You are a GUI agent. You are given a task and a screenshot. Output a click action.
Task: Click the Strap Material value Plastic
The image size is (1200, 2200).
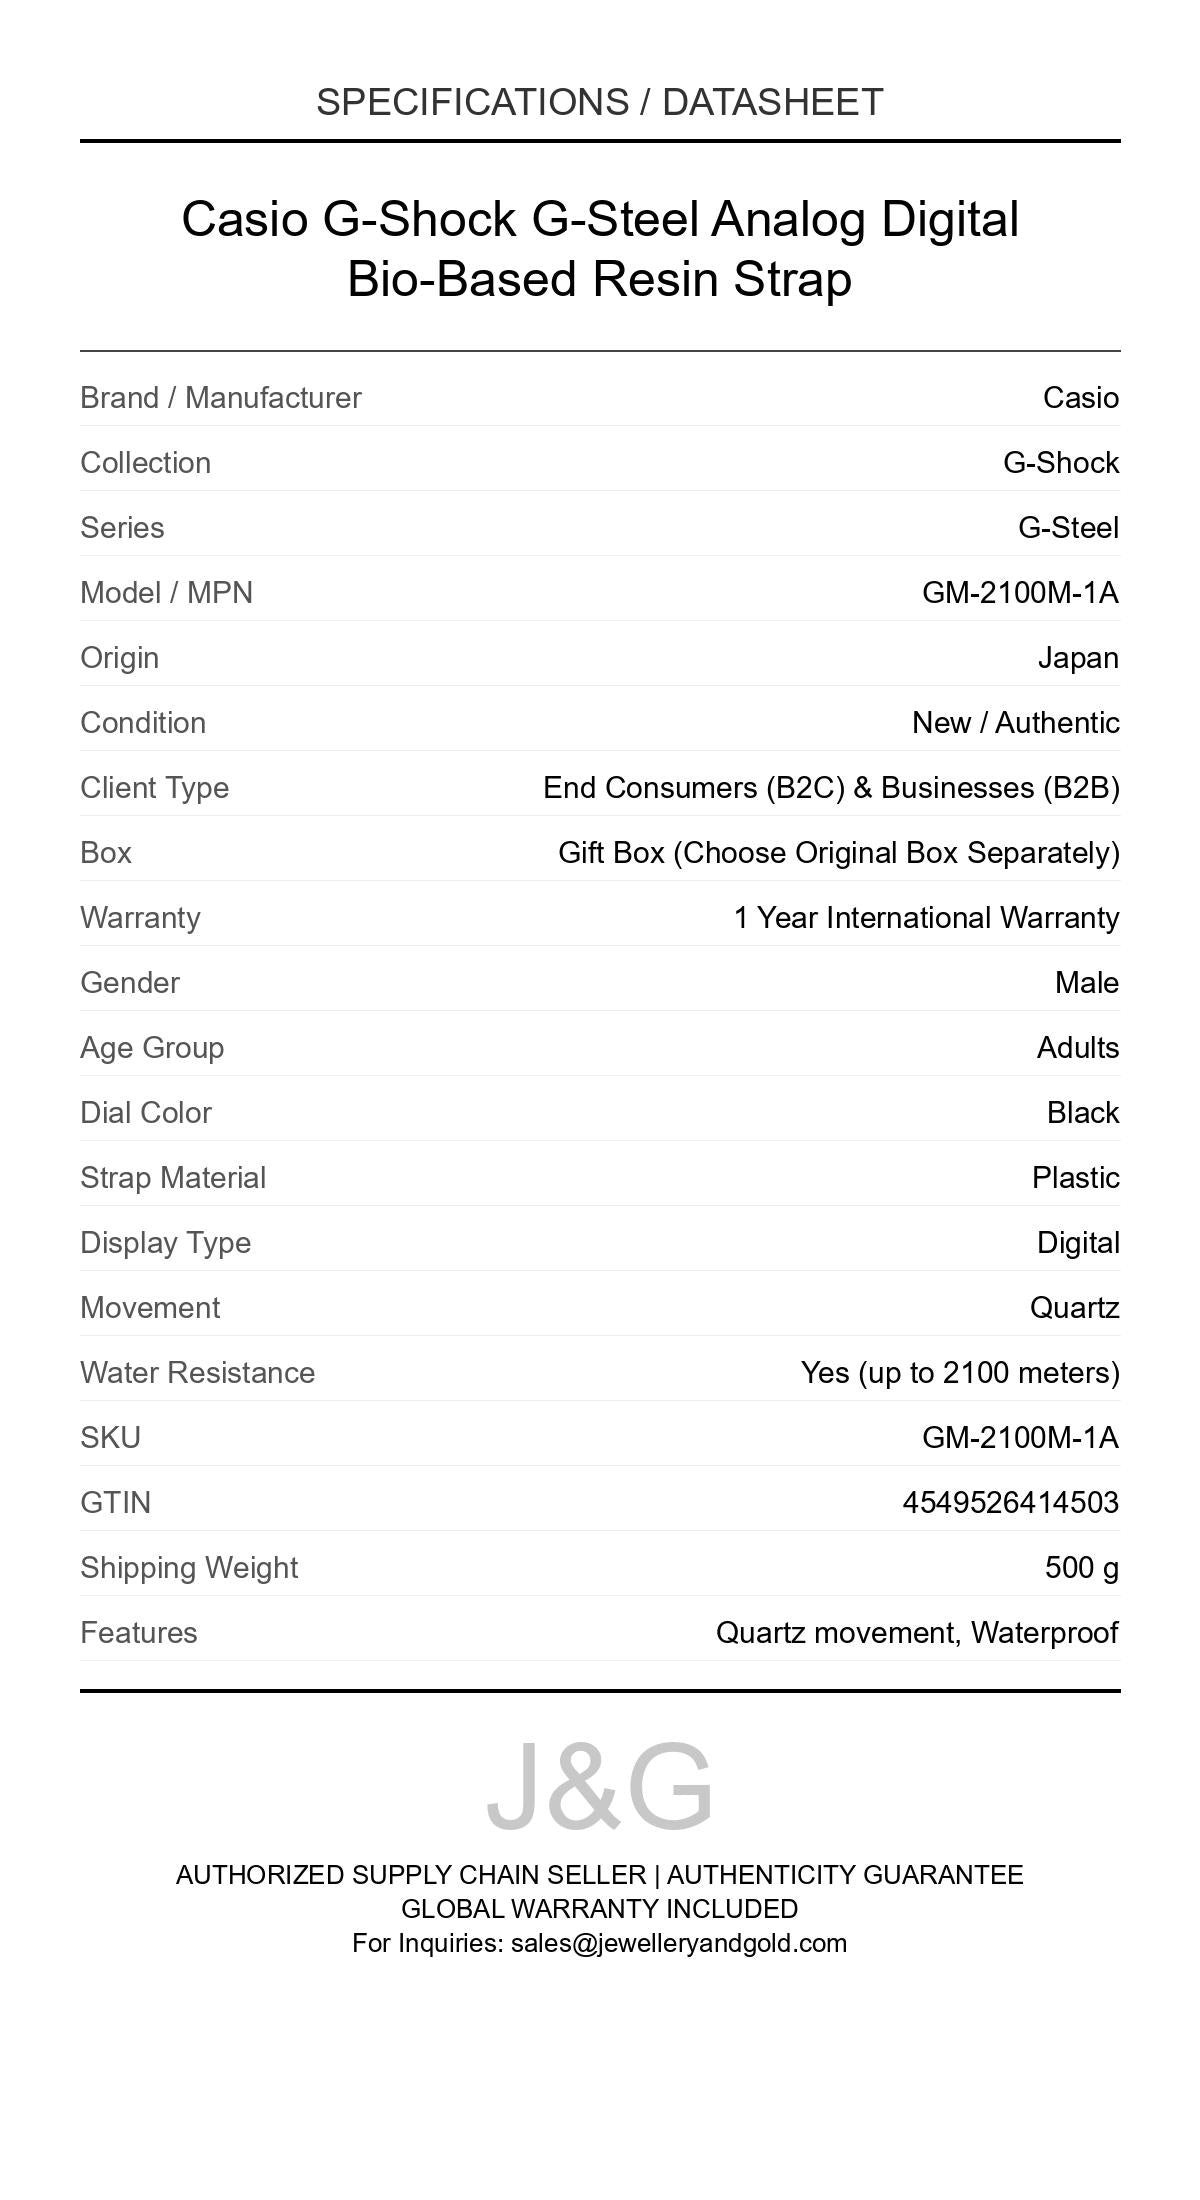tap(1075, 1177)
